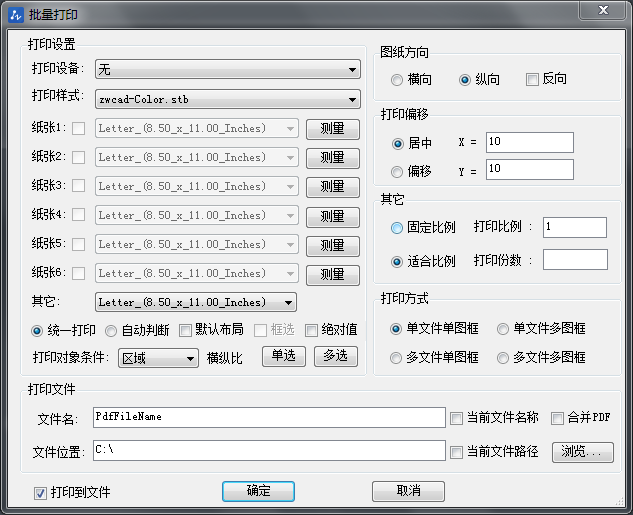The height and width of the screenshot is (515, 633).
Task: Select the 横向 orientation radio button
Action: pos(398,79)
